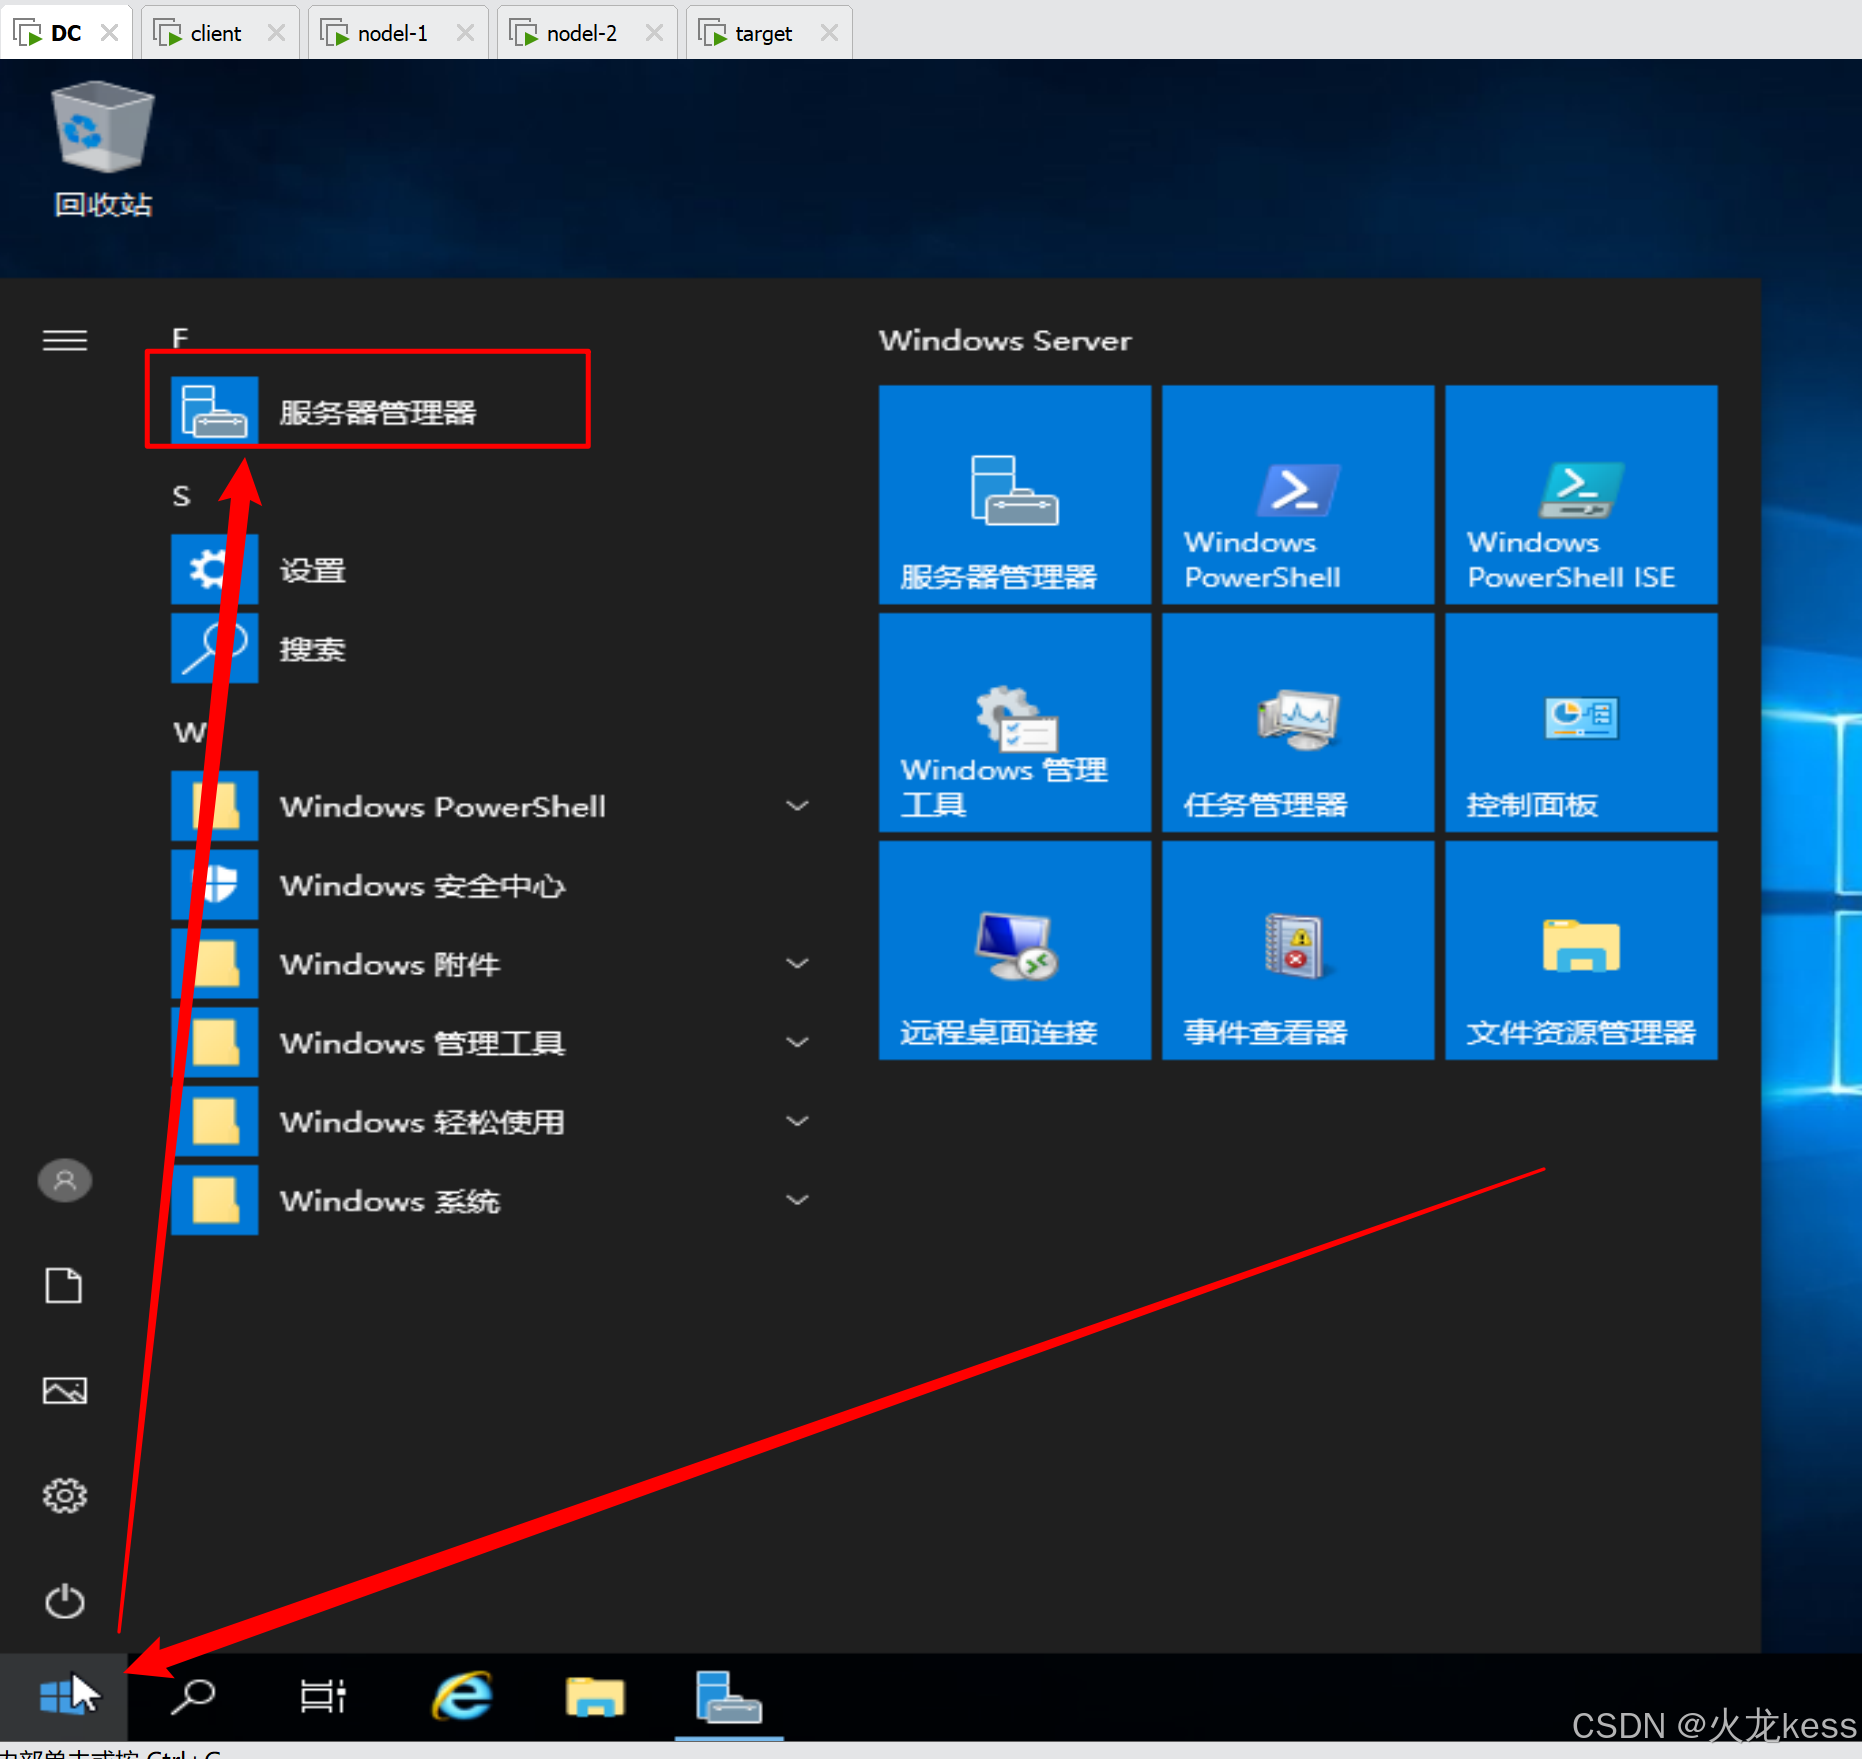
Task: Open the 远程桌面连接 tile
Action: pyautogui.click(x=1015, y=950)
